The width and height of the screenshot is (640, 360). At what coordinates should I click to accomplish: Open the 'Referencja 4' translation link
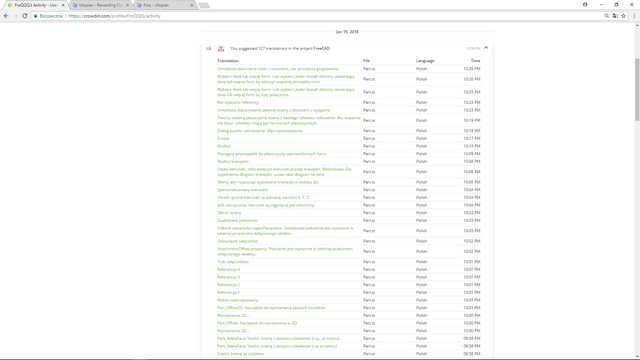pos(228,269)
